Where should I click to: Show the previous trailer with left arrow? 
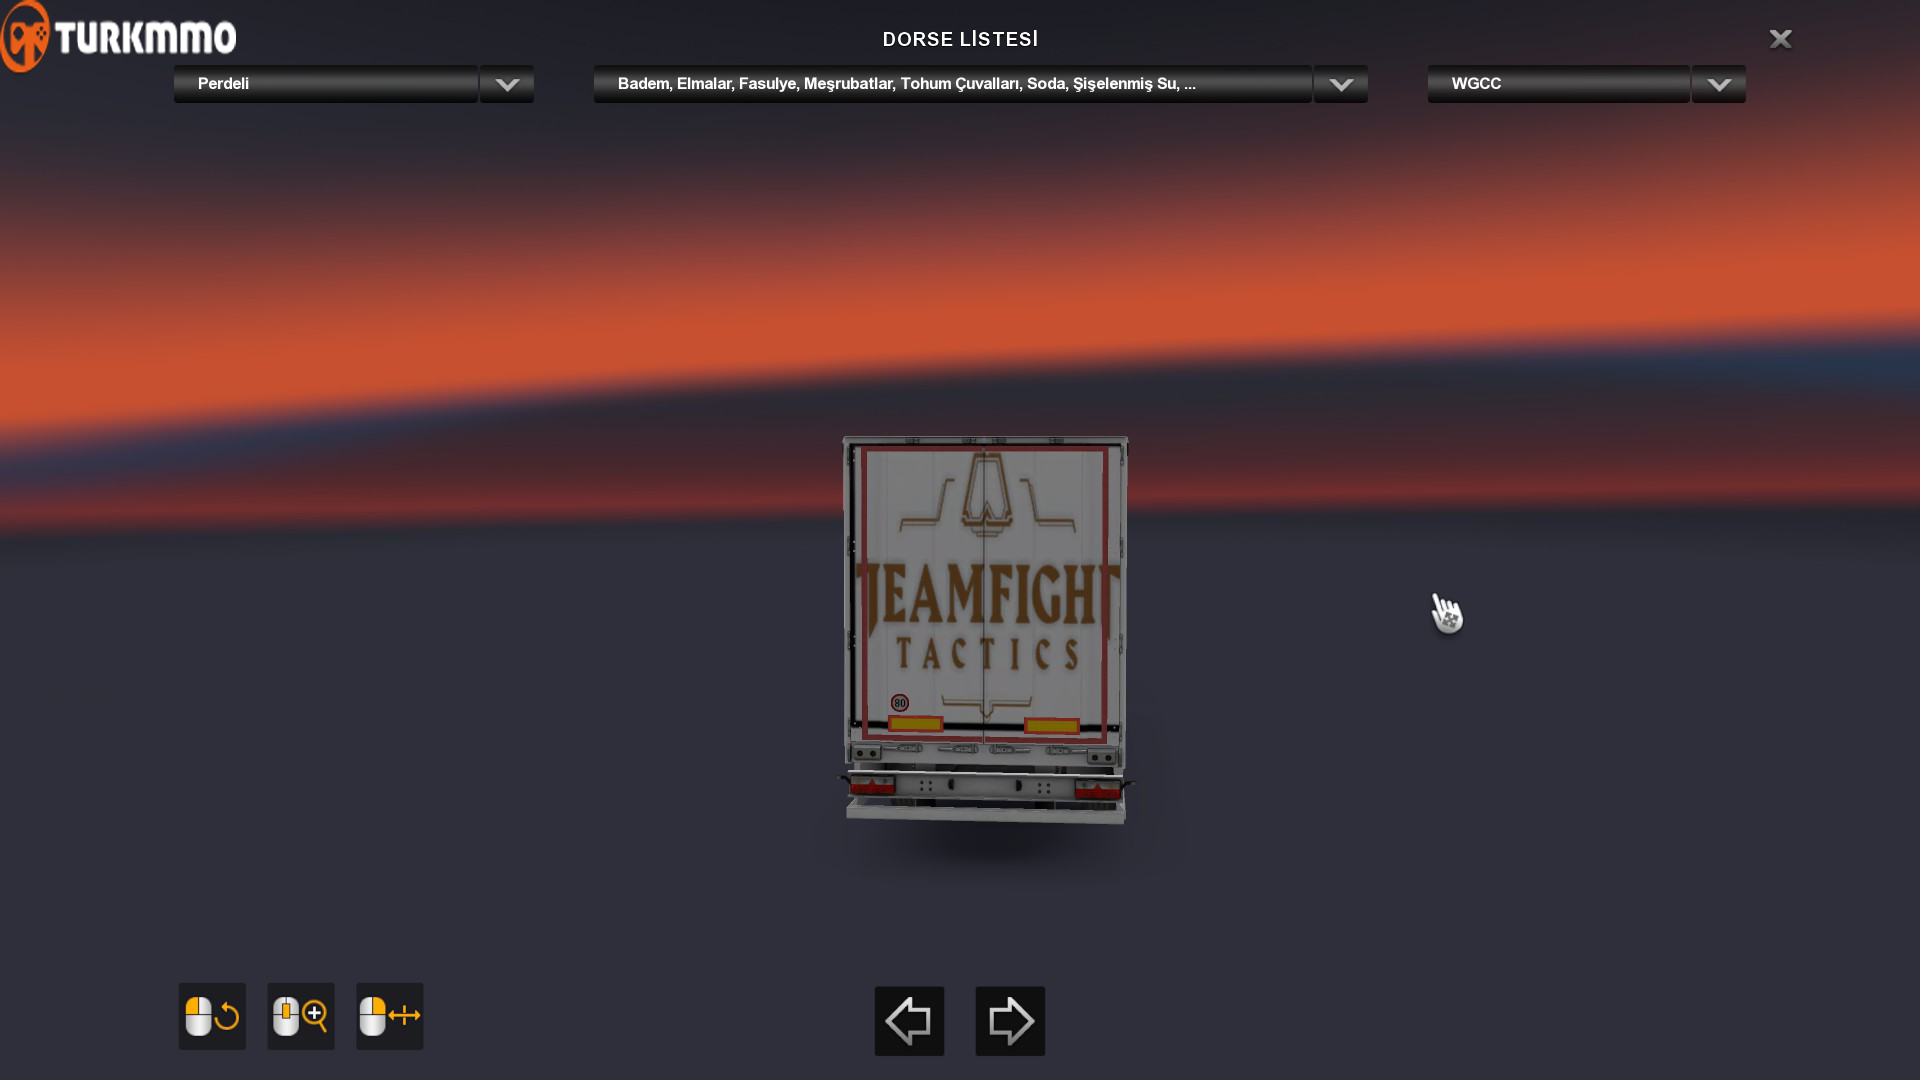[x=909, y=1021]
